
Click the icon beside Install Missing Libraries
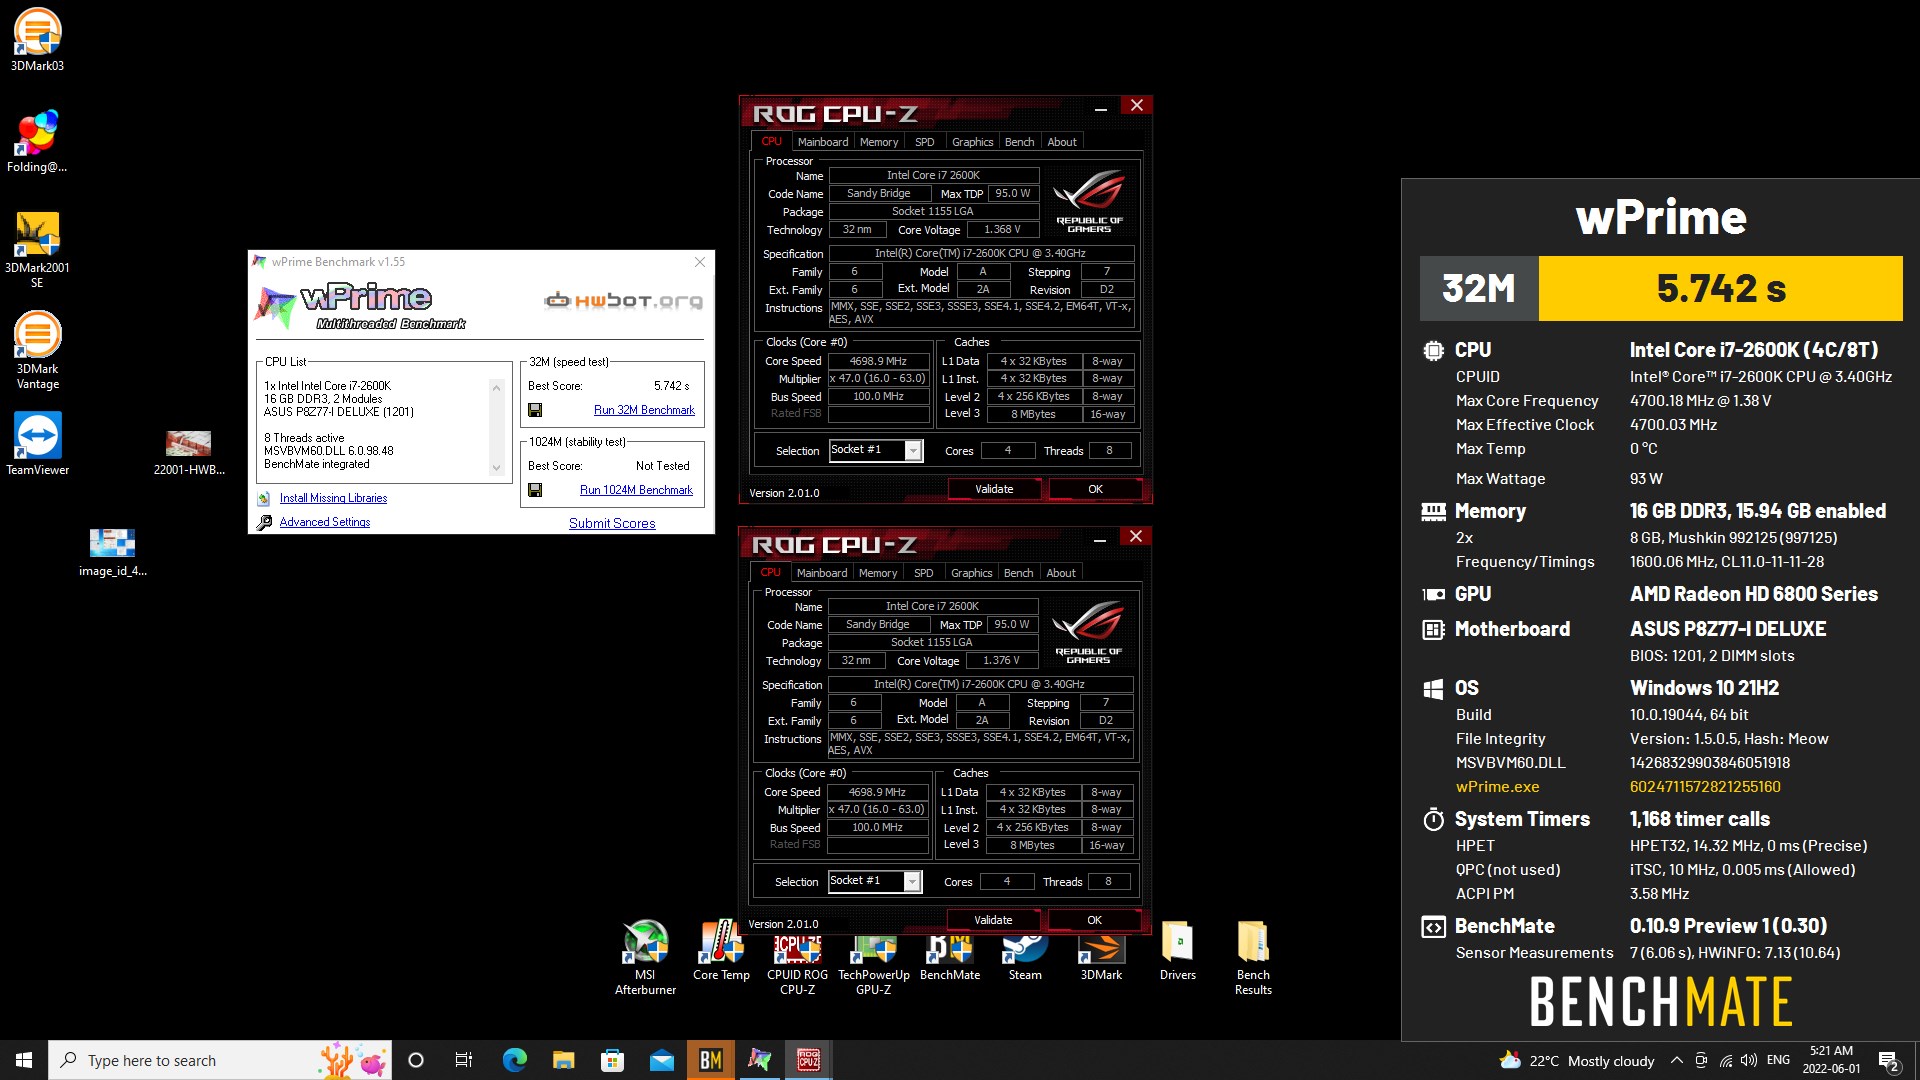[x=264, y=498]
